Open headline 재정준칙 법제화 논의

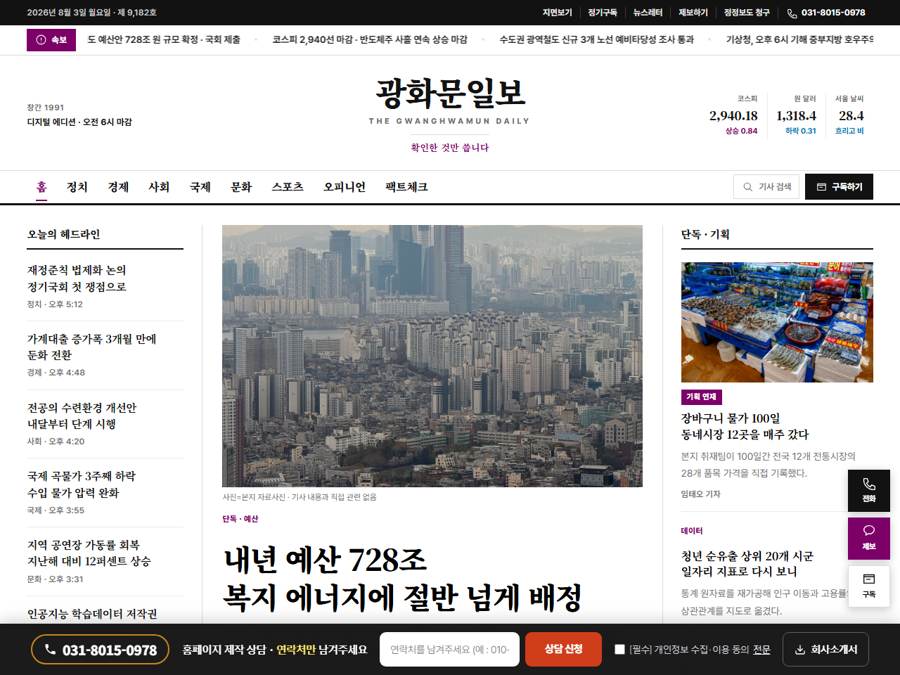click(x=76, y=278)
